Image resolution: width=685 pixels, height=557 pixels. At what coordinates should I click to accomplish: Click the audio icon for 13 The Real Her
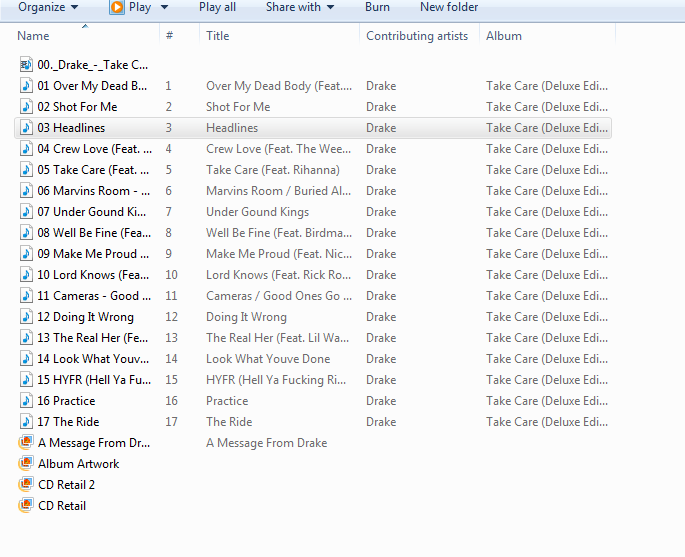26,337
